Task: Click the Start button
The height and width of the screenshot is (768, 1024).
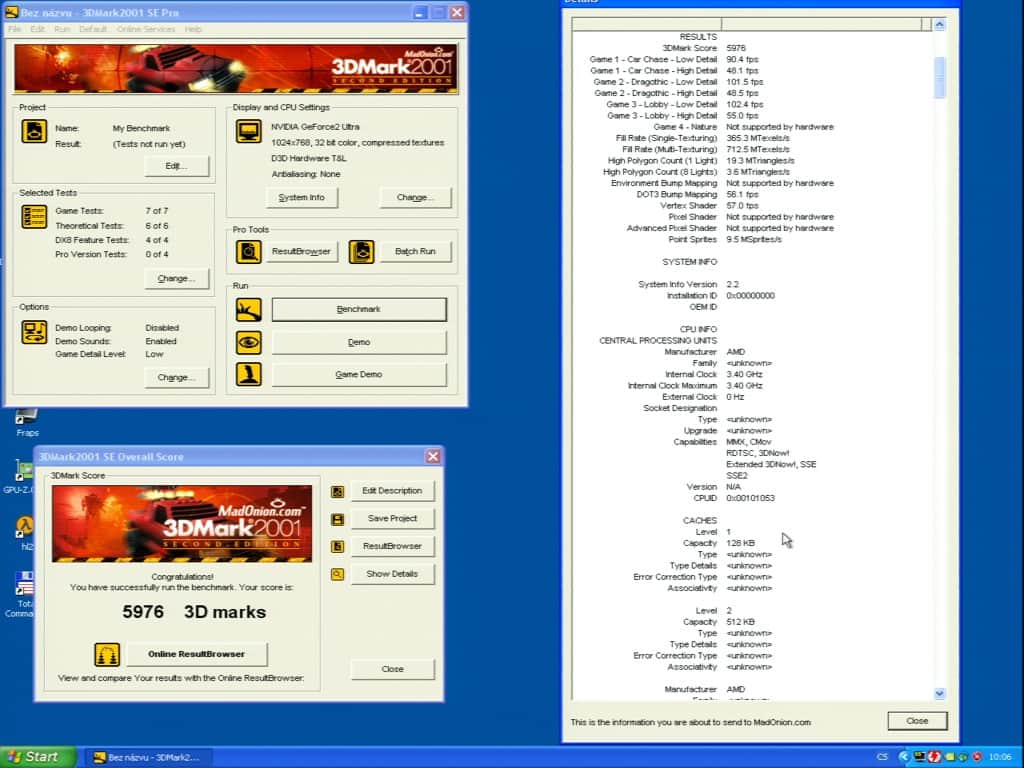Action: pyautogui.click(x=37, y=757)
